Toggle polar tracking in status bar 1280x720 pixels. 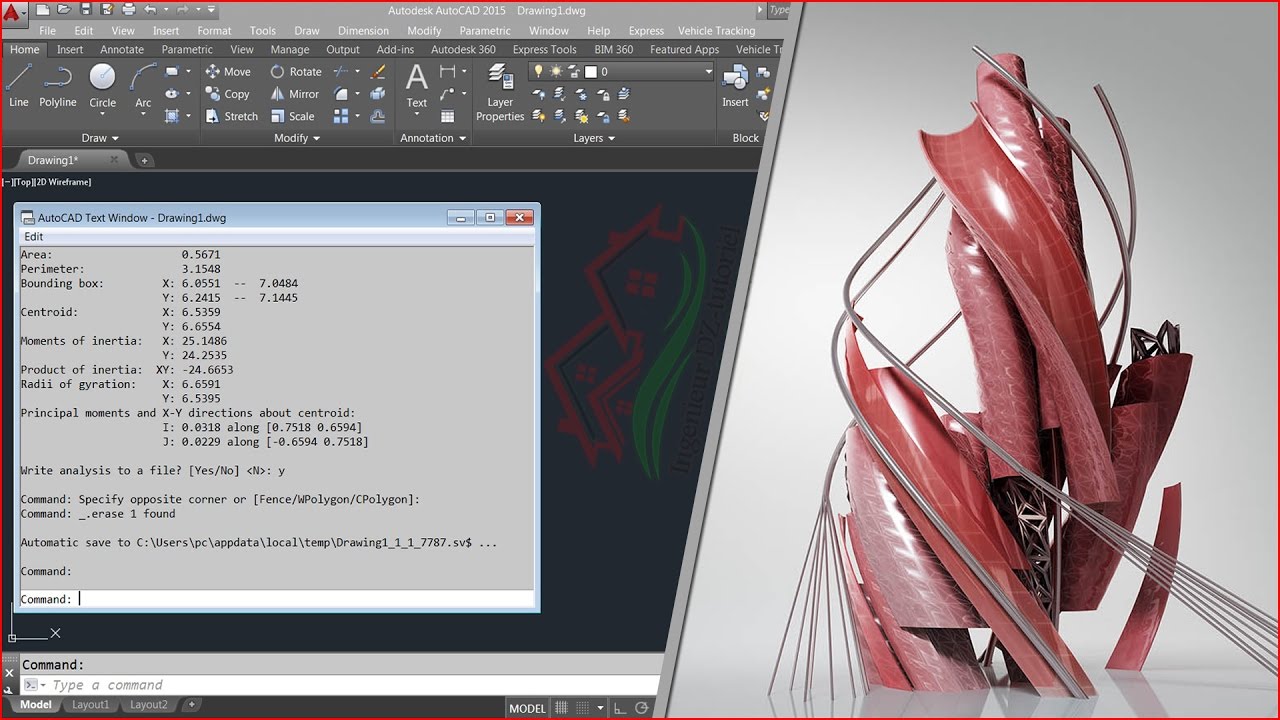tap(641, 708)
